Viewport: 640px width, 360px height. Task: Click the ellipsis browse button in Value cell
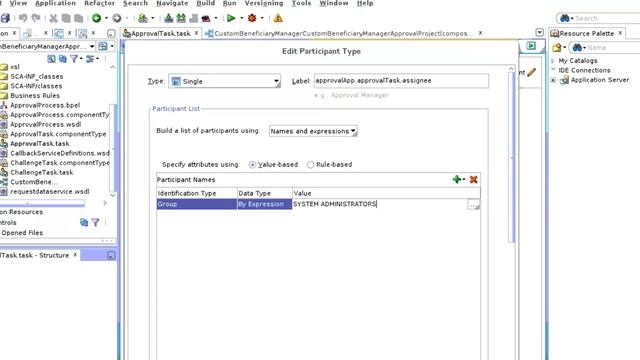tap(473, 204)
